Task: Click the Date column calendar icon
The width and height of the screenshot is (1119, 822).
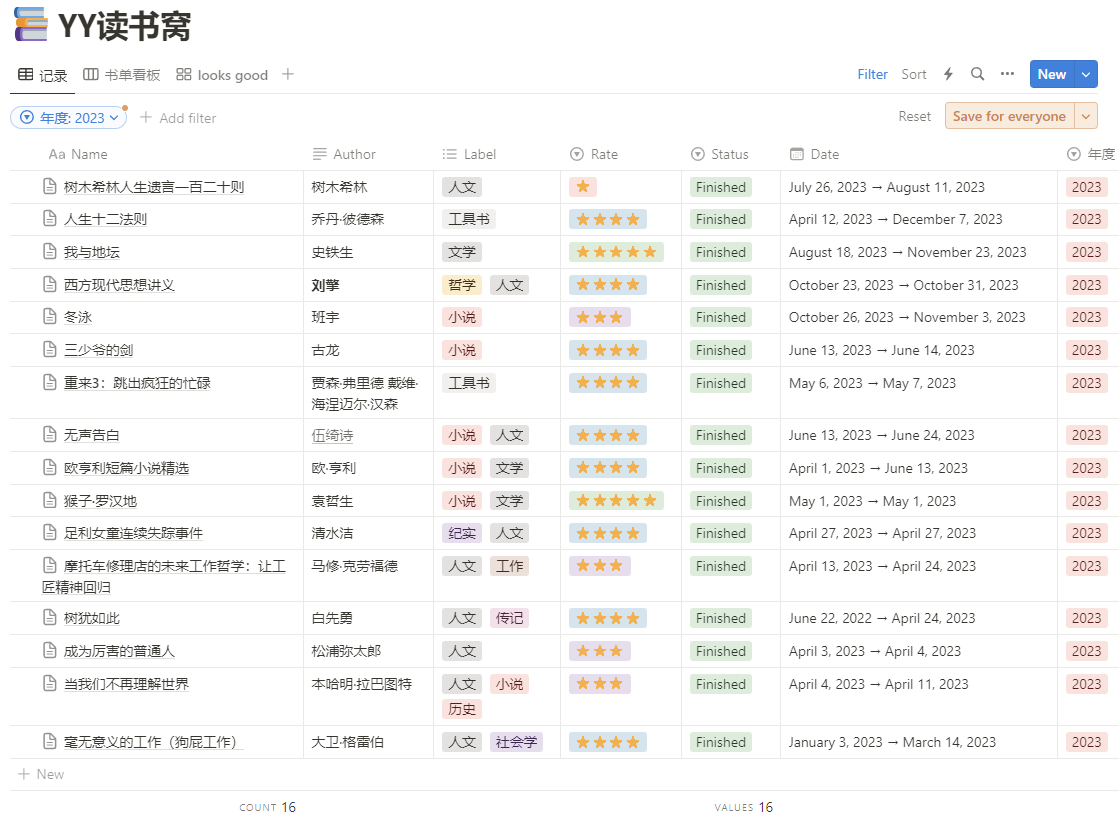Action: 796,154
